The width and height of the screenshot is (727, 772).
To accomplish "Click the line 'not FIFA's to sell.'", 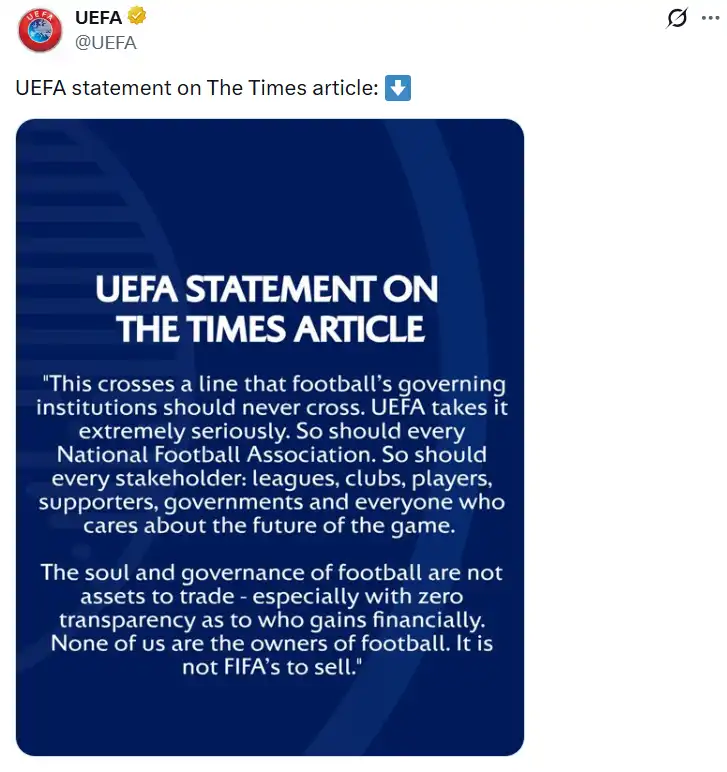I will click(x=272, y=667).
